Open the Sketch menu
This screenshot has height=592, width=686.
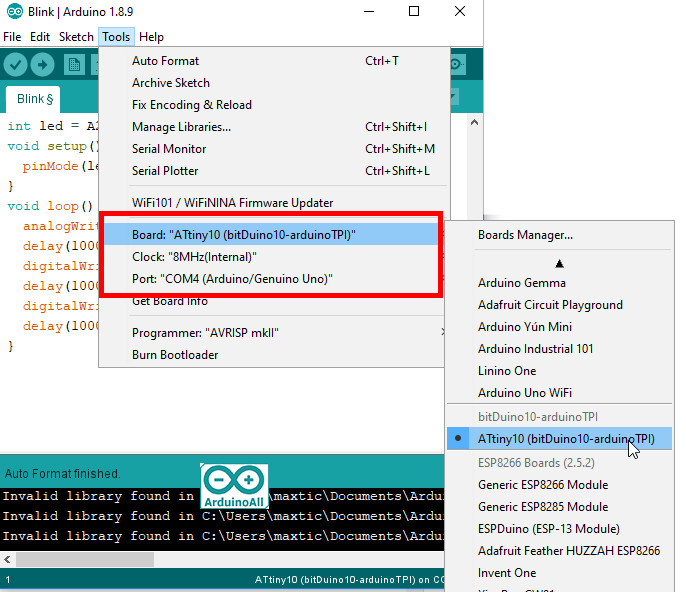[x=76, y=37]
